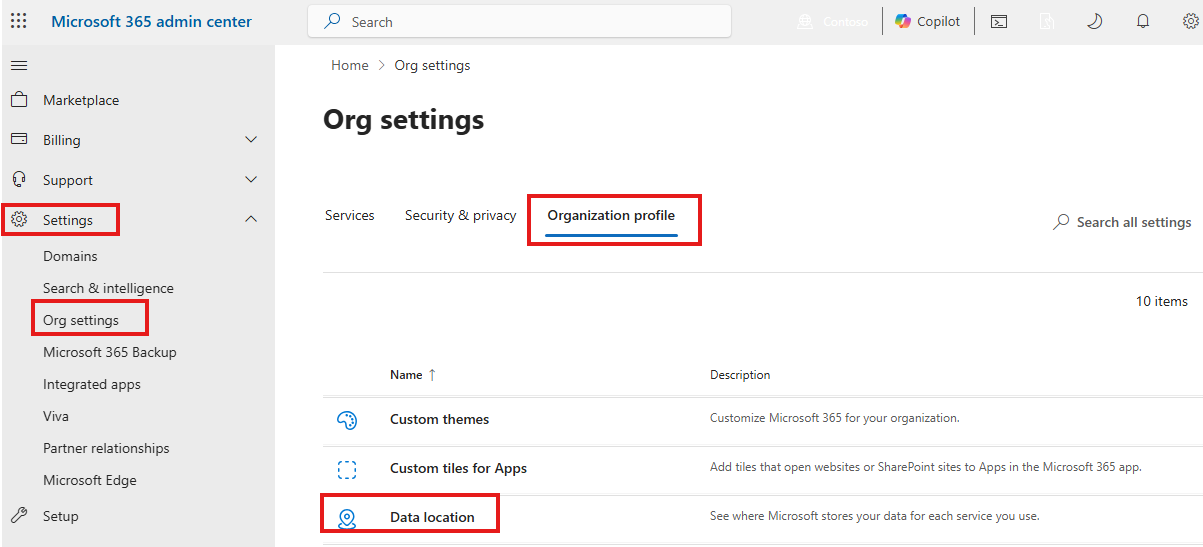
Task: Click the Settings gear icon in sidebar
Action: 19,220
